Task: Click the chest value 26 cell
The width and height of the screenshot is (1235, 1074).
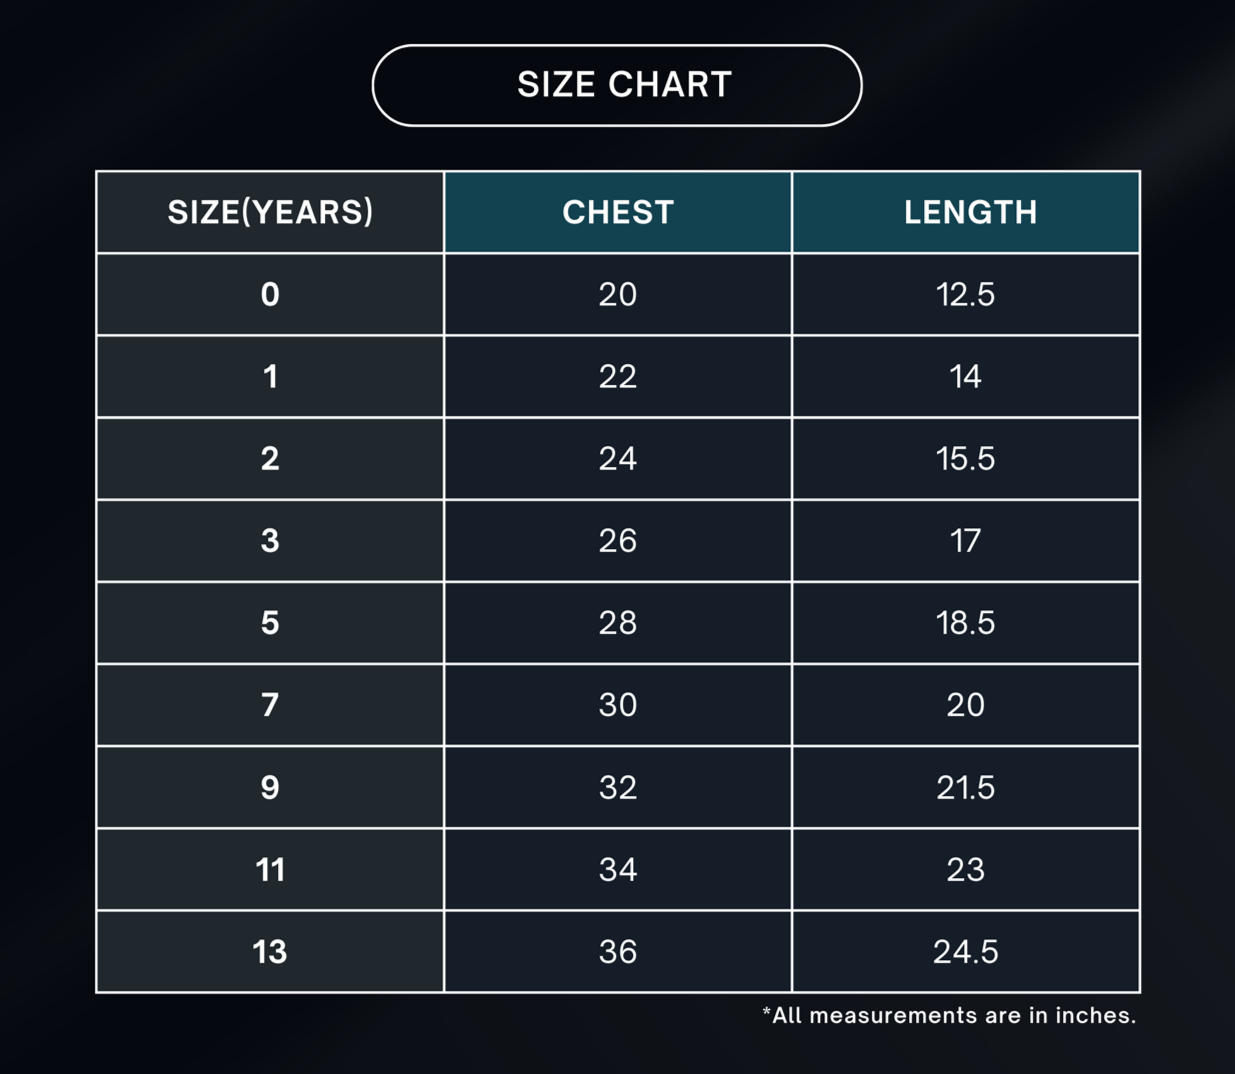Action: (x=618, y=540)
